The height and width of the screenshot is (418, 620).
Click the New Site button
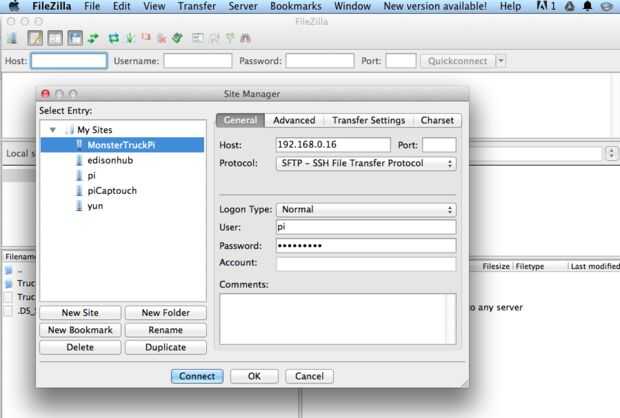(80, 312)
